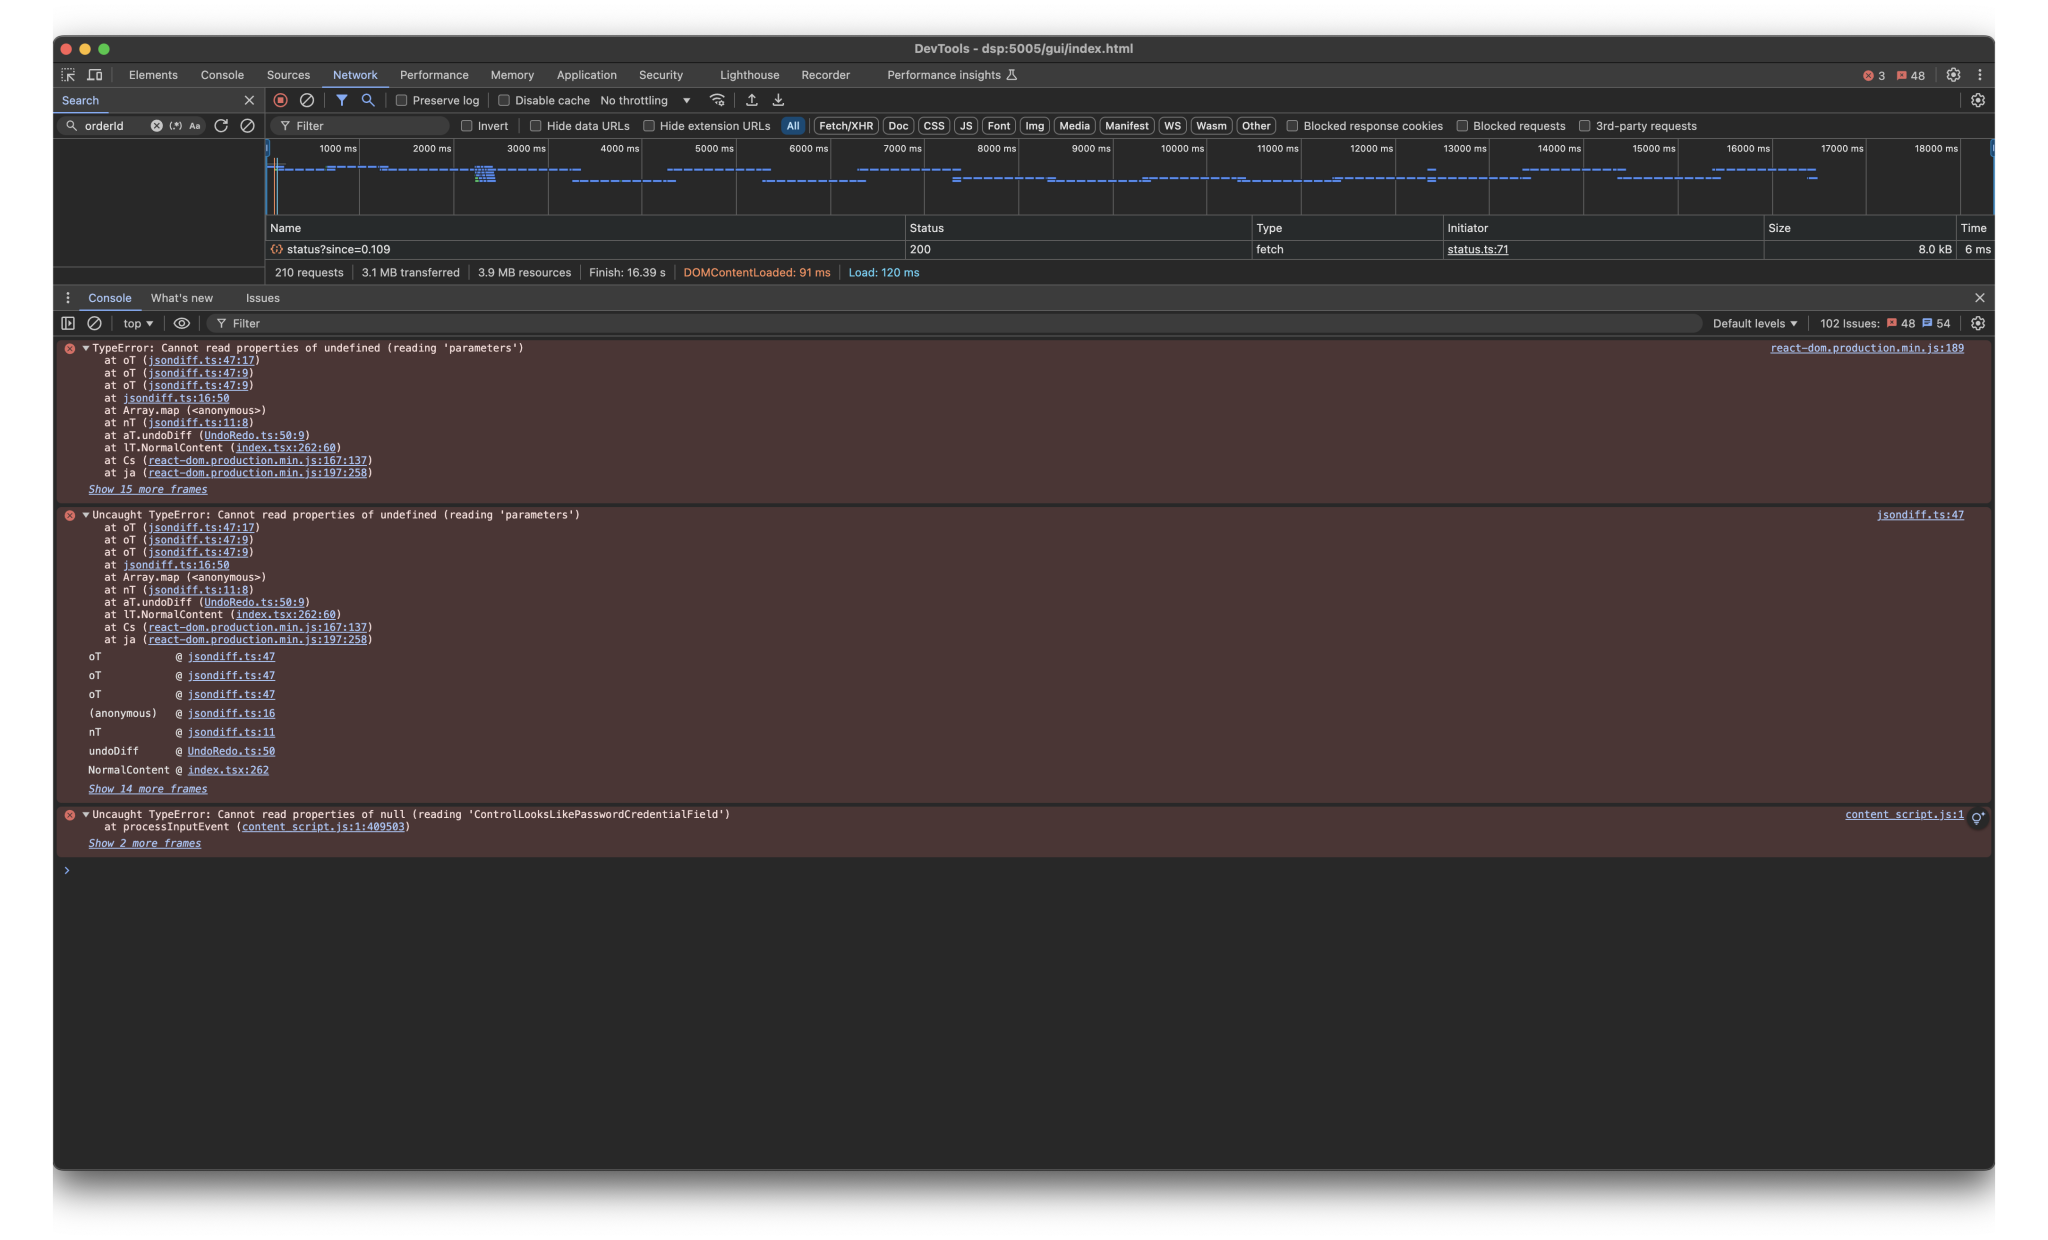Activate the inspect element picker icon
Screen dimensions: 2048x1240
(68, 75)
